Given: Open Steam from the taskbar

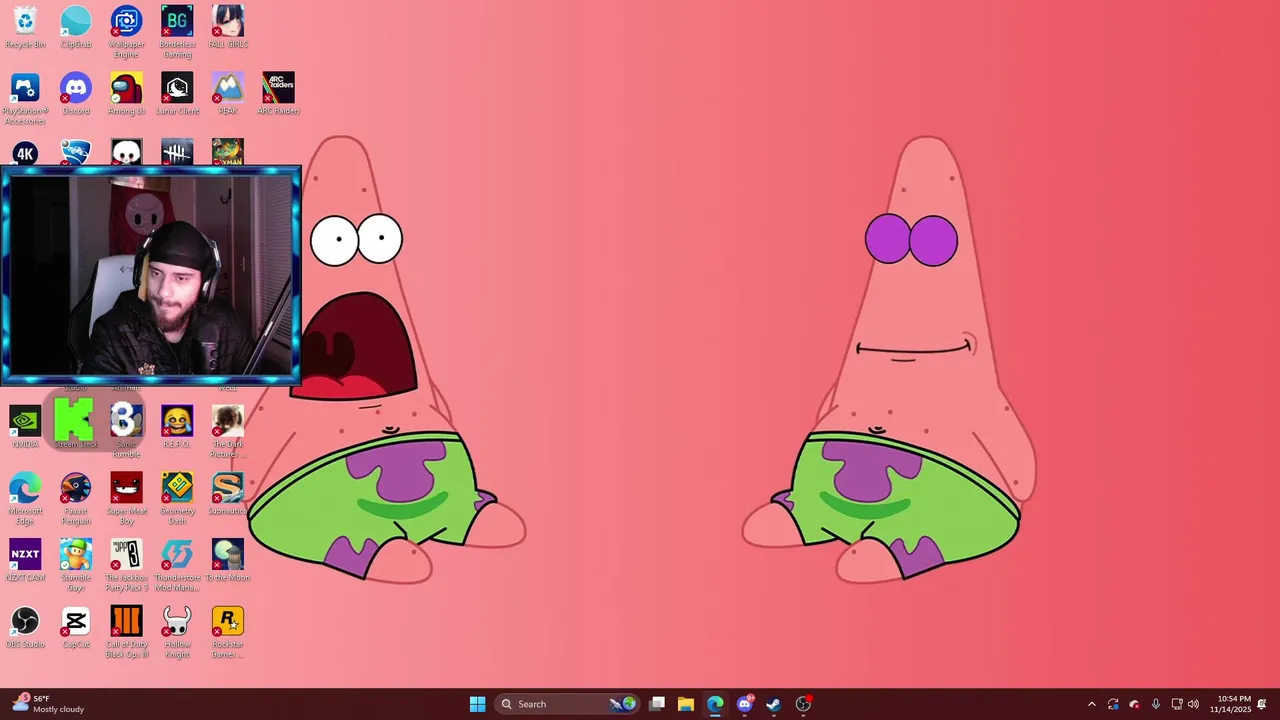Looking at the screenshot, I should click(774, 704).
